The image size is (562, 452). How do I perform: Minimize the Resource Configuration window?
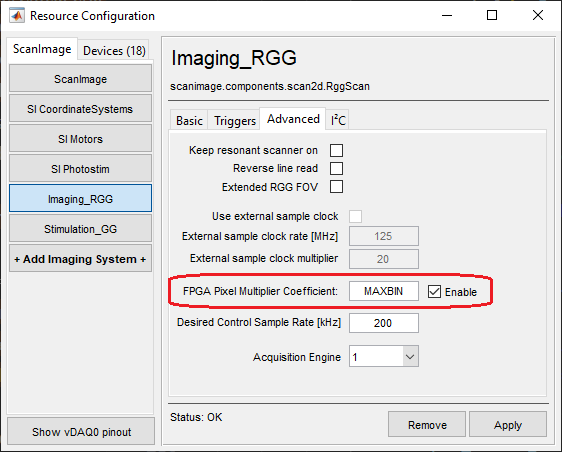[x=447, y=15]
